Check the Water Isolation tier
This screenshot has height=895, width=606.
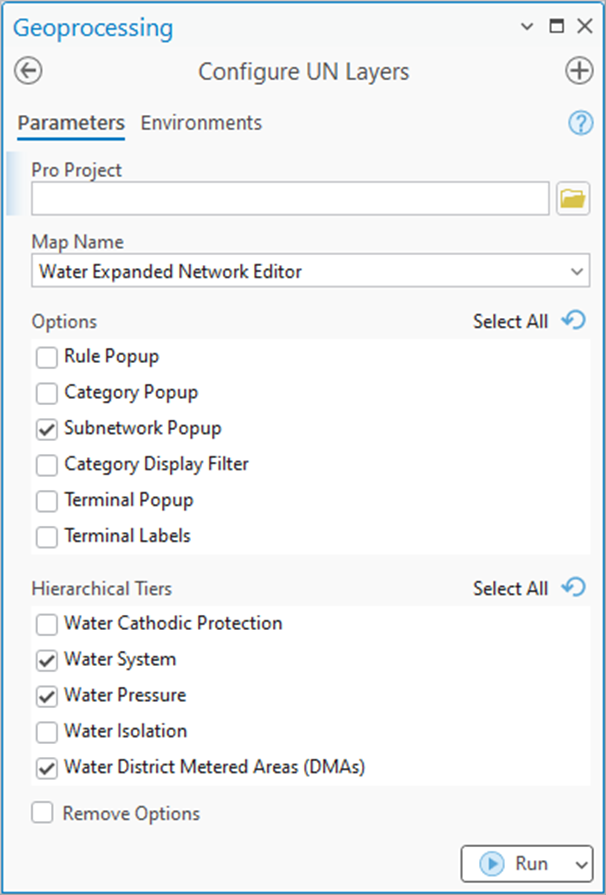click(x=45, y=732)
